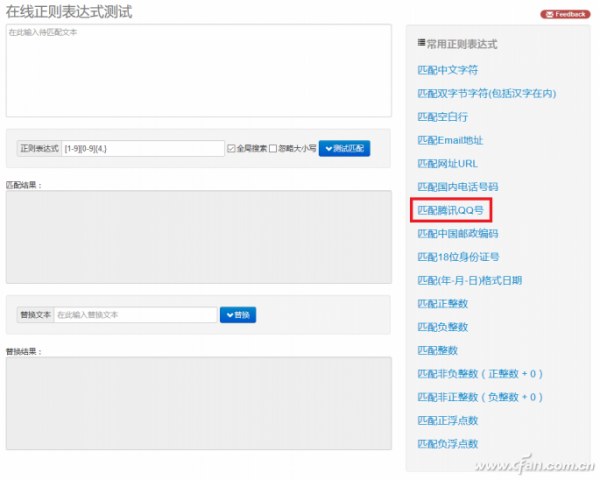Select the 匹配腾讯QQ号 link

450,210
